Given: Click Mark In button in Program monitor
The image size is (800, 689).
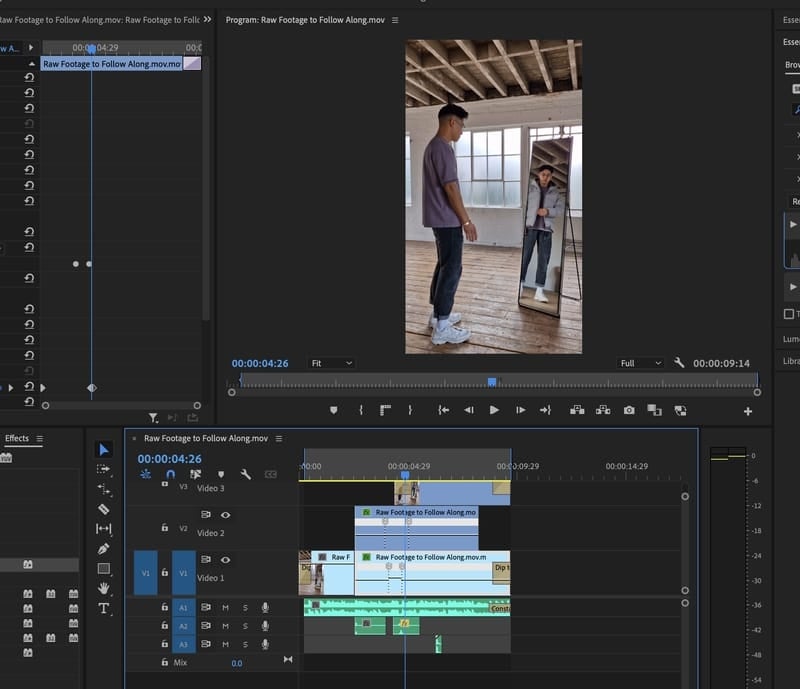Looking at the screenshot, I should coord(361,410).
